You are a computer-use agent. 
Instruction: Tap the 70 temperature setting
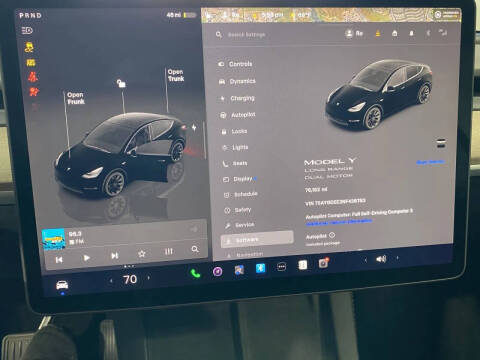[x=130, y=279]
